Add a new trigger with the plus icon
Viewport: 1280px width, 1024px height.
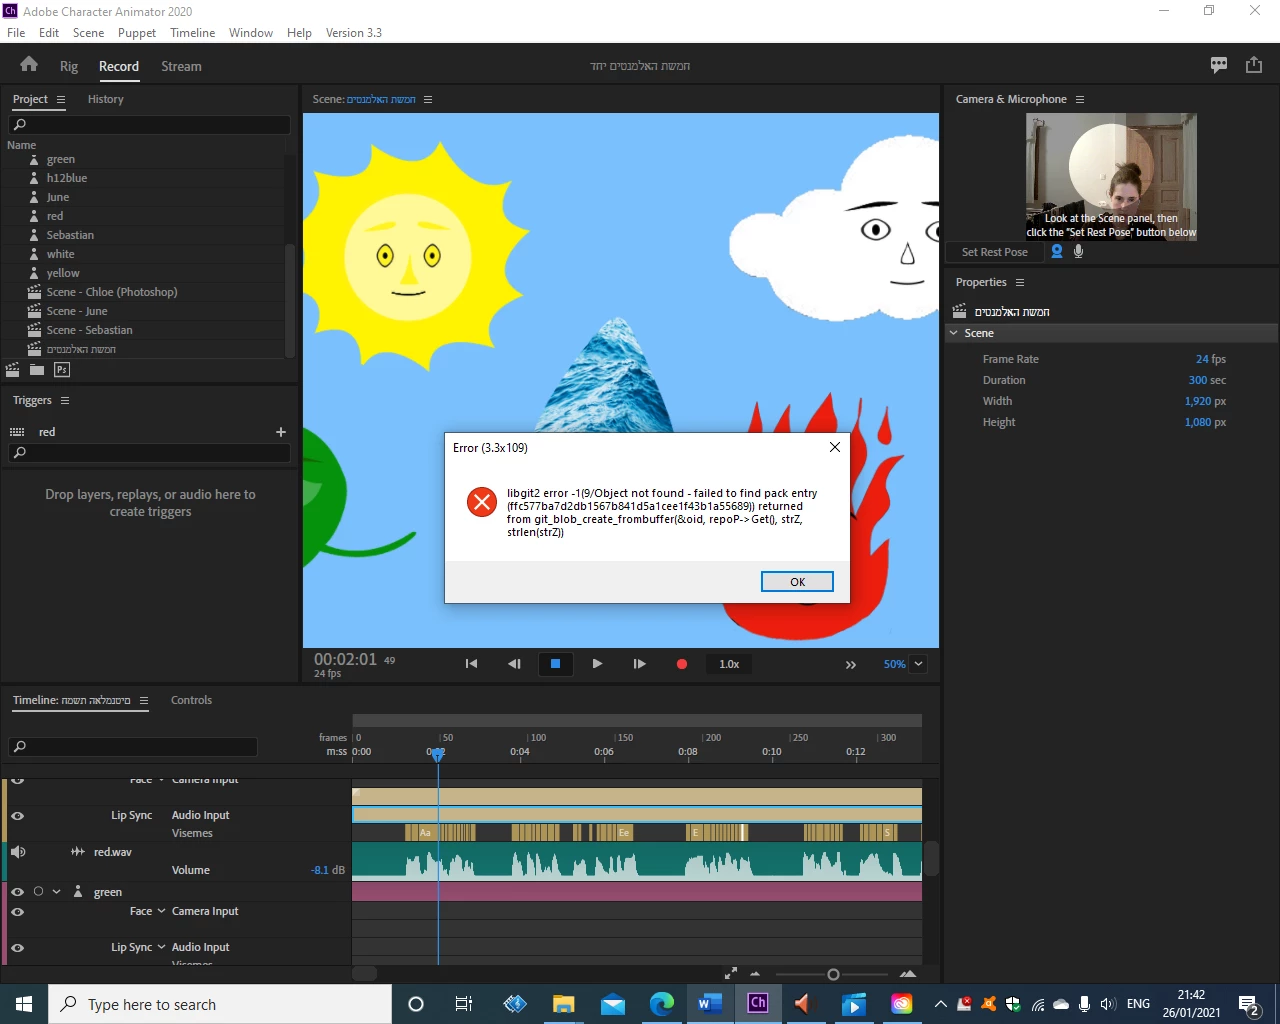[281, 432]
